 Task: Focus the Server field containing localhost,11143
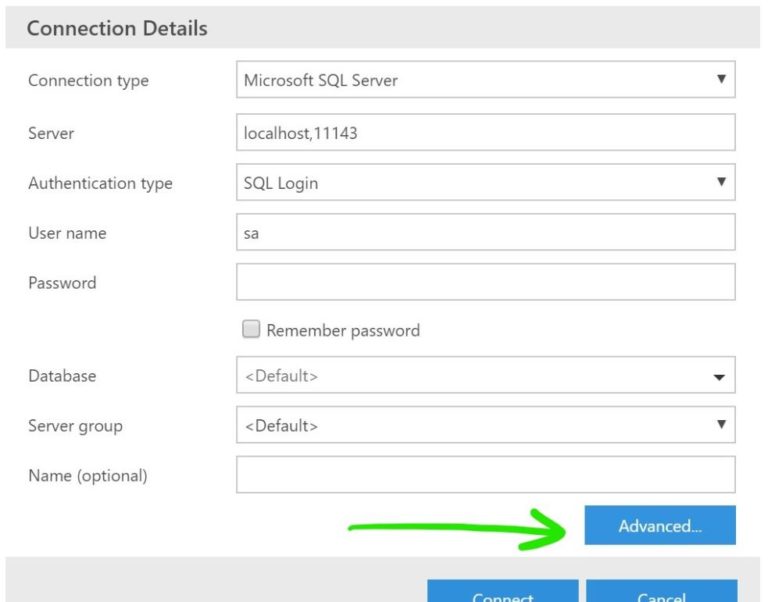coord(485,132)
